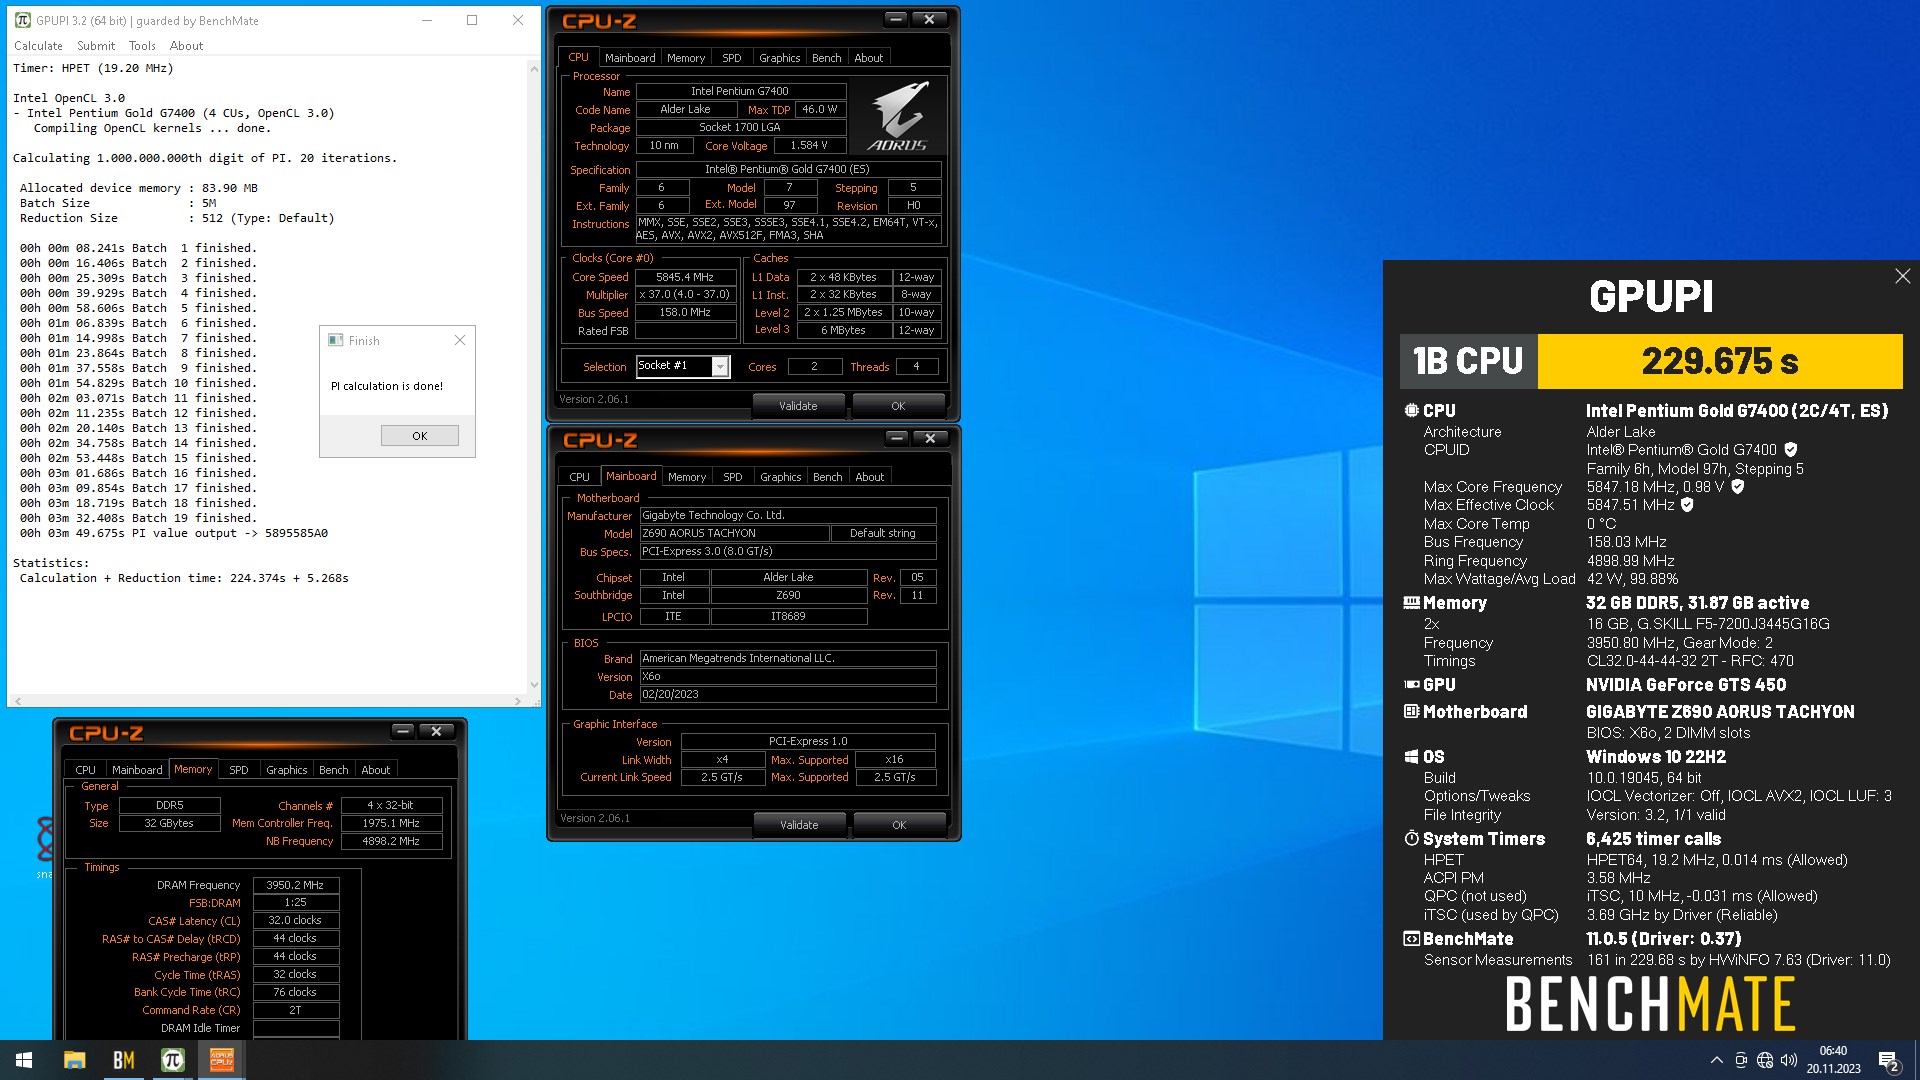Click the BIOS Date field 02/20/2023

788,695
